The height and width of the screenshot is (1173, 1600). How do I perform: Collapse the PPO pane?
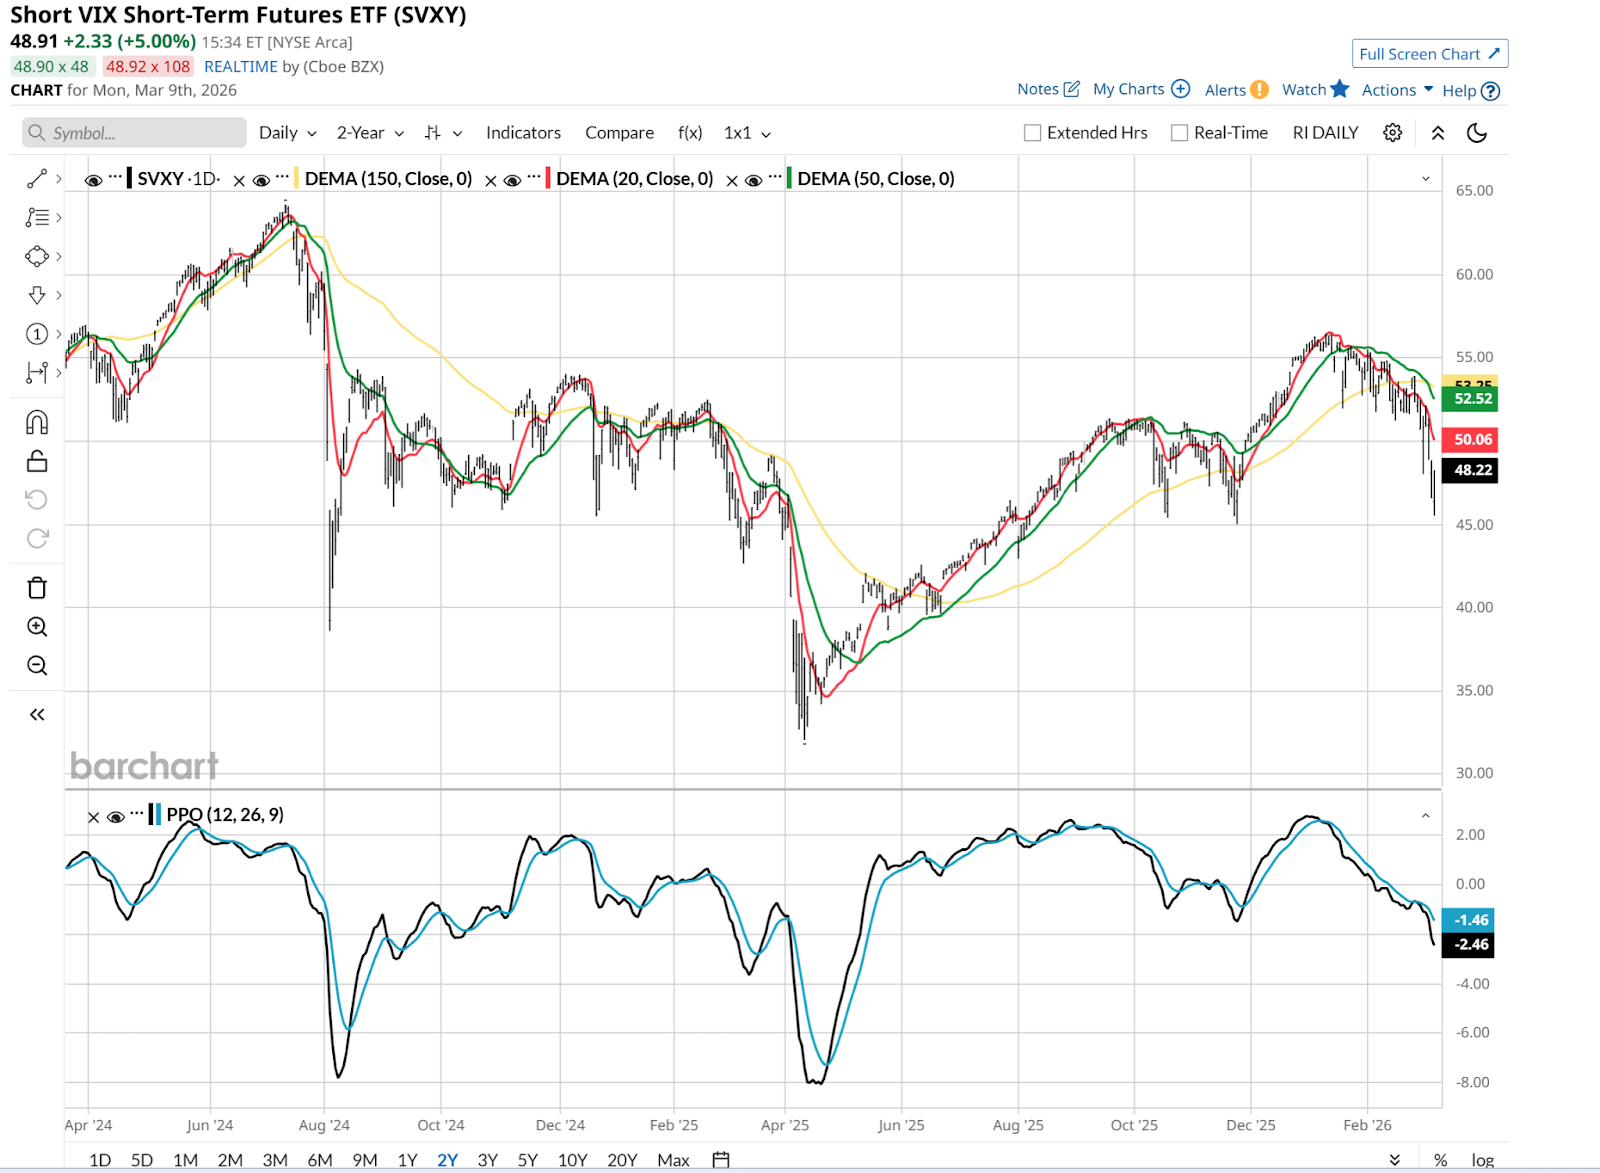[x=1425, y=816]
